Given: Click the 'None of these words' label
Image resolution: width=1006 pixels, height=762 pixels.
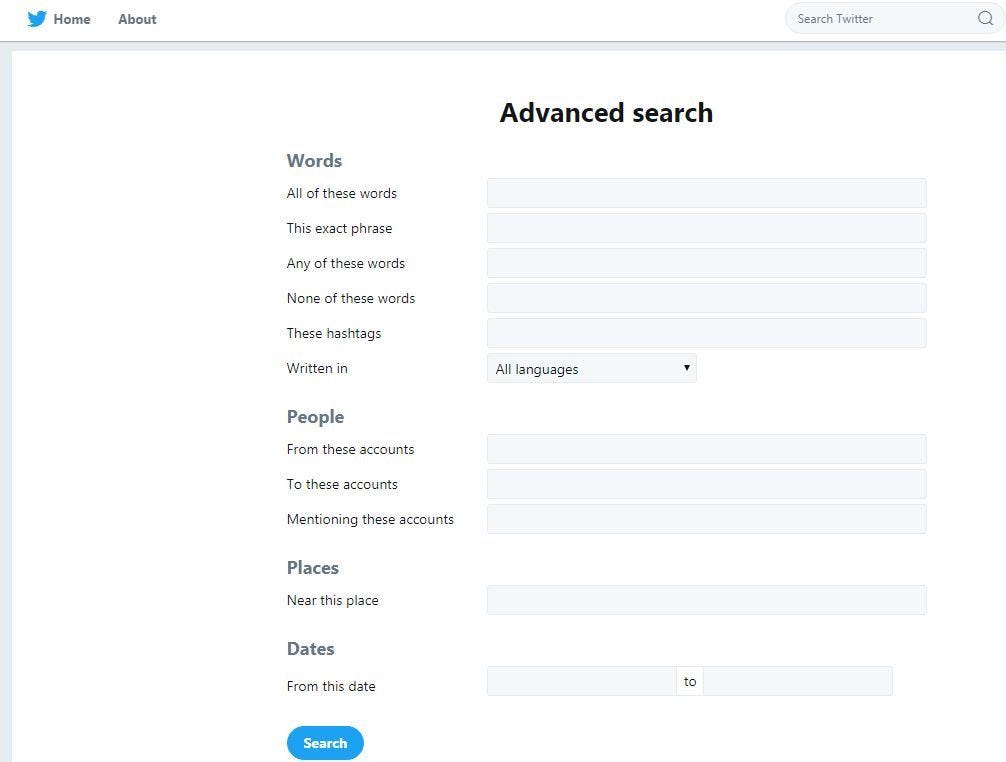Looking at the screenshot, I should click(351, 298).
